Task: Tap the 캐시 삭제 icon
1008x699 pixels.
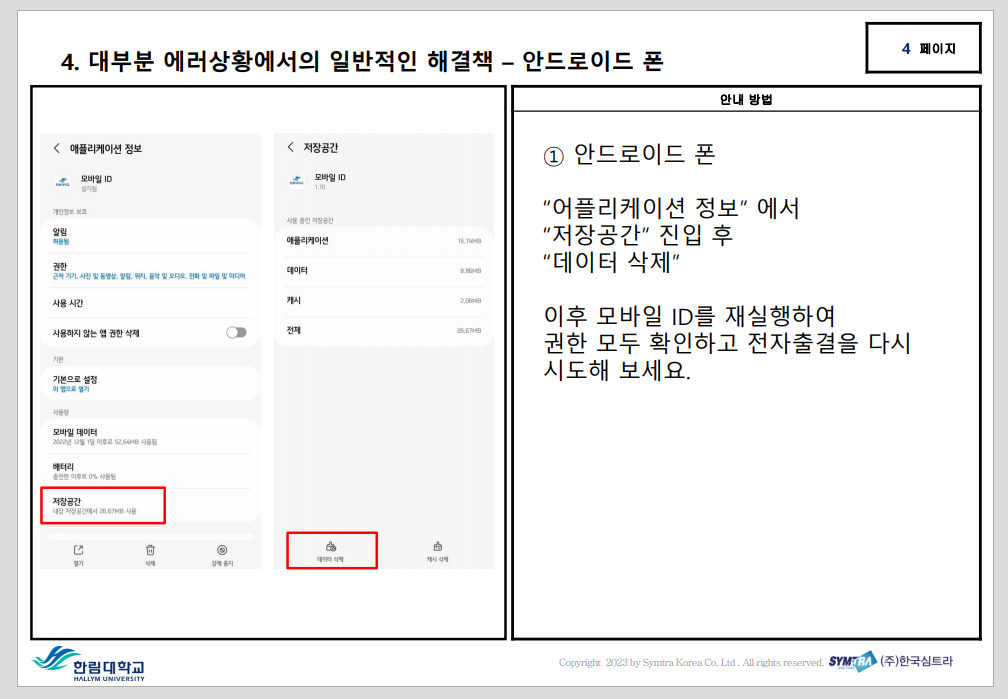Action: (x=437, y=547)
